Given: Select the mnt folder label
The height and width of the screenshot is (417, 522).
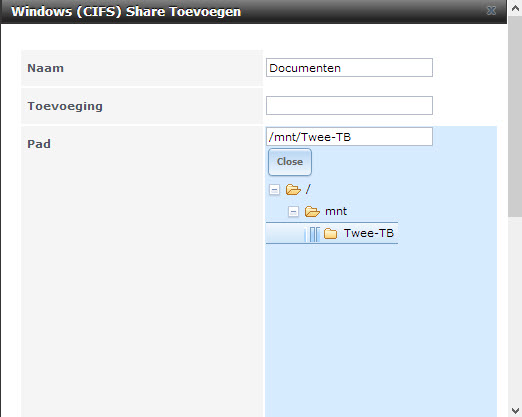Looking at the screenshot, I should [336, 211].
